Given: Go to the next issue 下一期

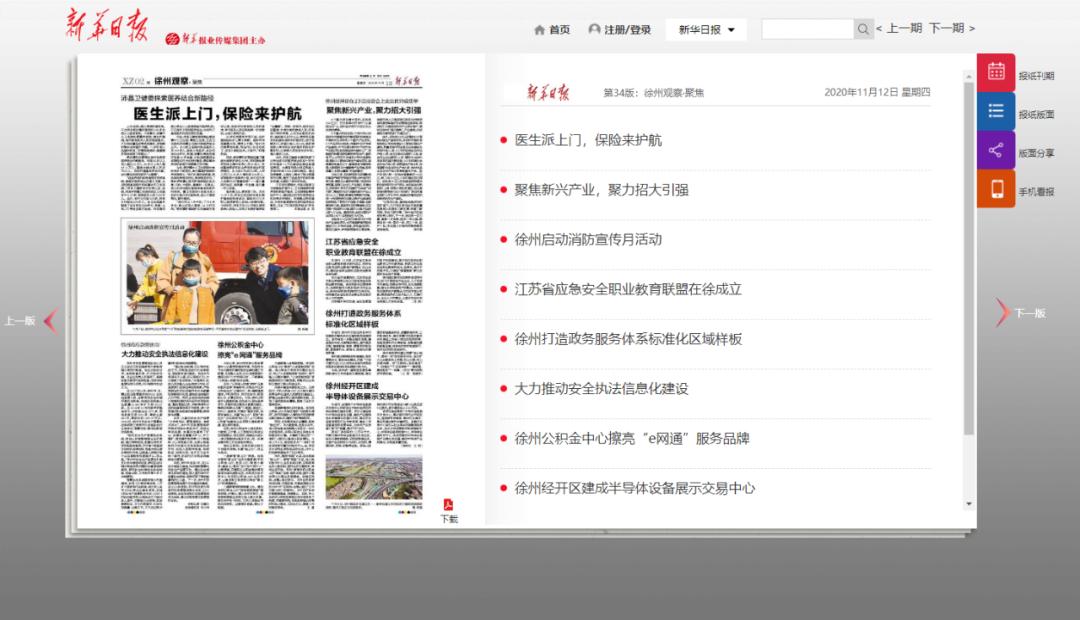Looking at the screenshot, I should (x=951, y=29).
